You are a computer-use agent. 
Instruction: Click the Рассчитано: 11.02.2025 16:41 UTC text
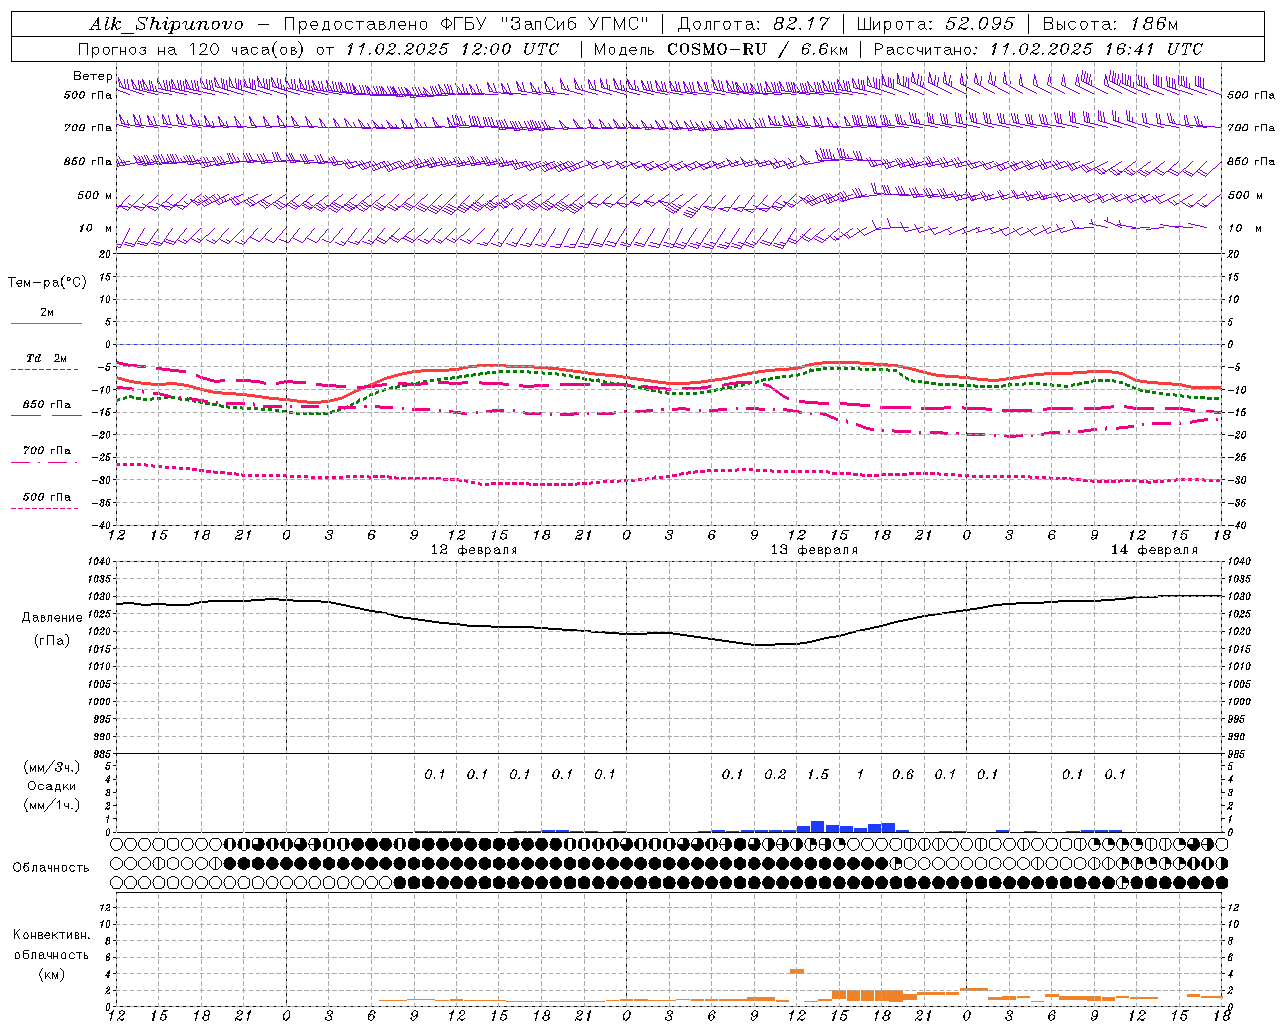[x=1038, y=49]
